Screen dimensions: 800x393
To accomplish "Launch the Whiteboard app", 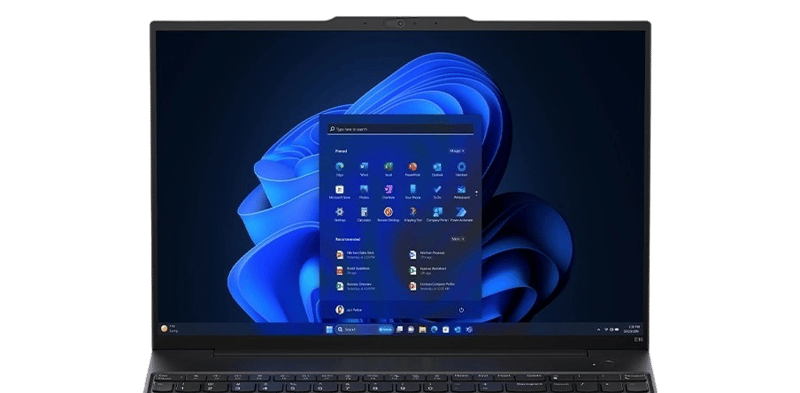I will pos(461,191).
